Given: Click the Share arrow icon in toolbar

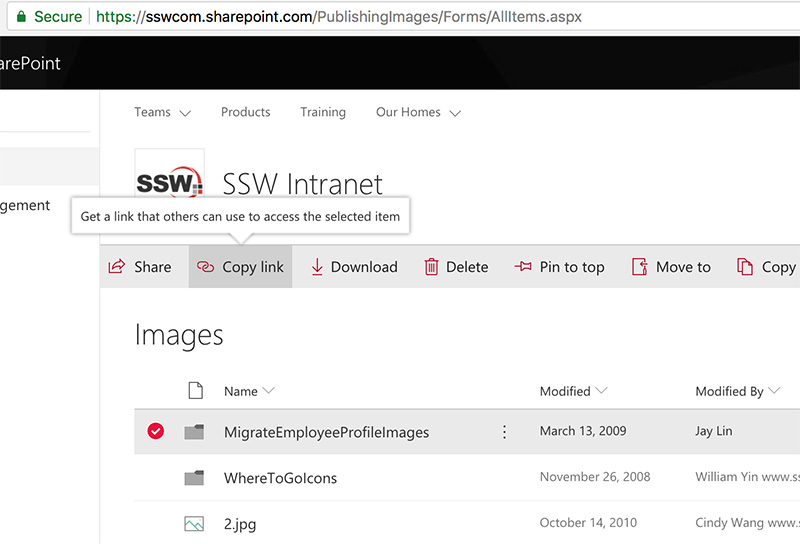Looking at the screenshot, I should coord(117,267).
